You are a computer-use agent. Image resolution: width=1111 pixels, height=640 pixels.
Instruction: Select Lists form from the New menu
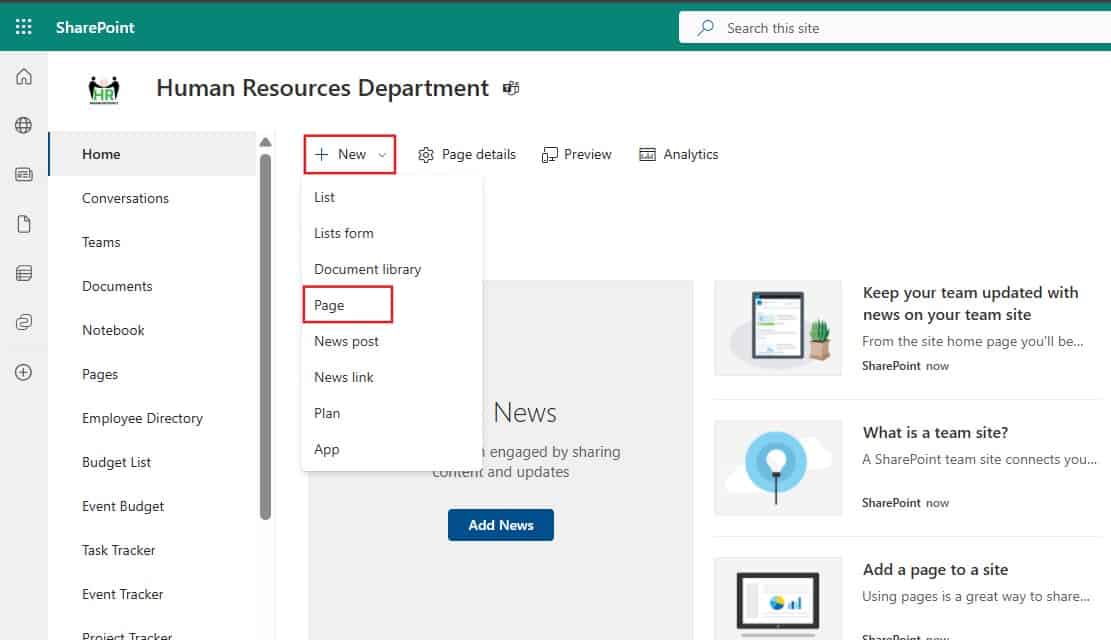[392, 233]
